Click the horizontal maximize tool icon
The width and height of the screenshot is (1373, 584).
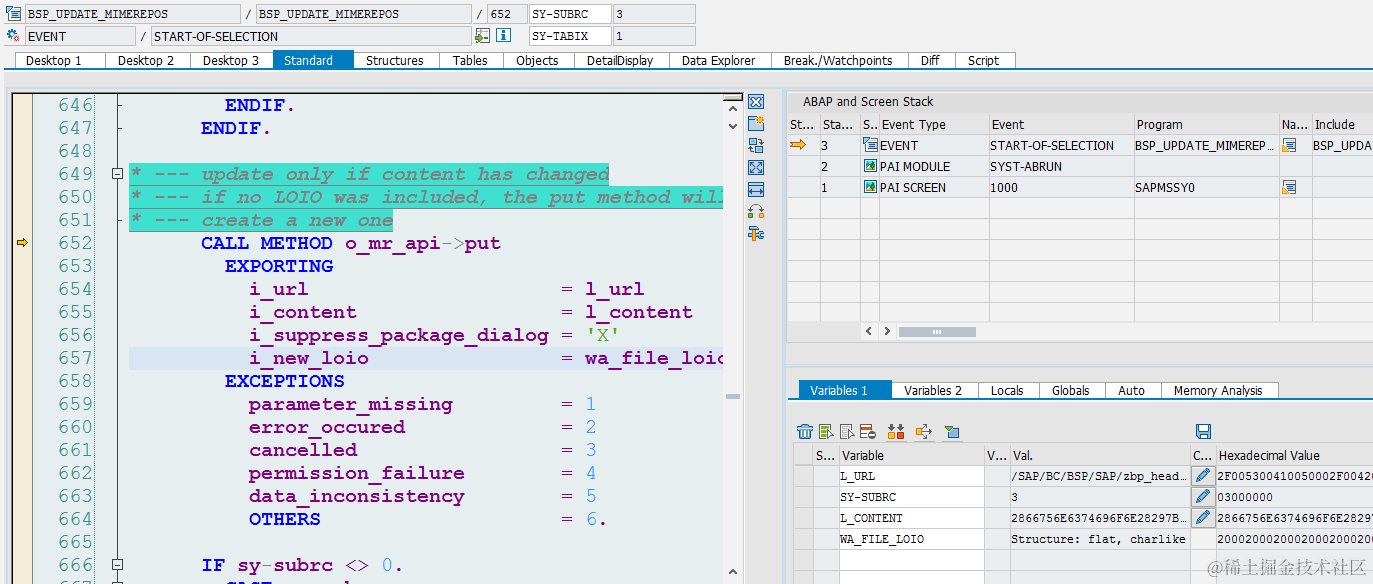[756, 190]
